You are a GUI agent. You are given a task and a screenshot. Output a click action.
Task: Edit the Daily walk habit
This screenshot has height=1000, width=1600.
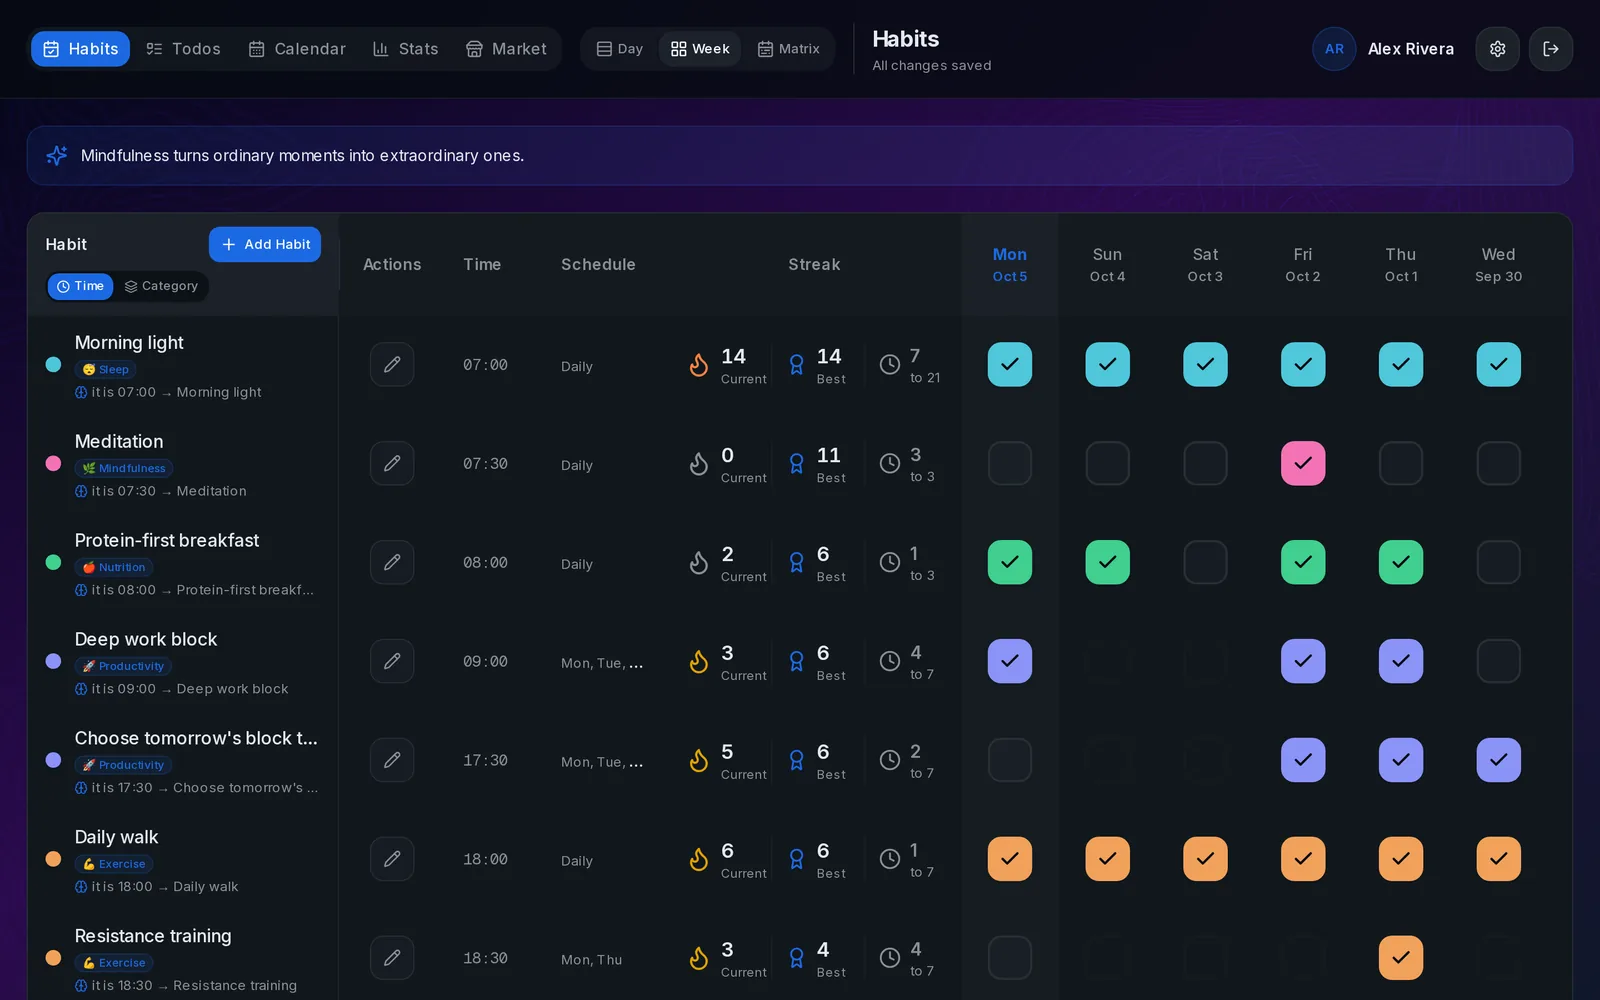392,859
